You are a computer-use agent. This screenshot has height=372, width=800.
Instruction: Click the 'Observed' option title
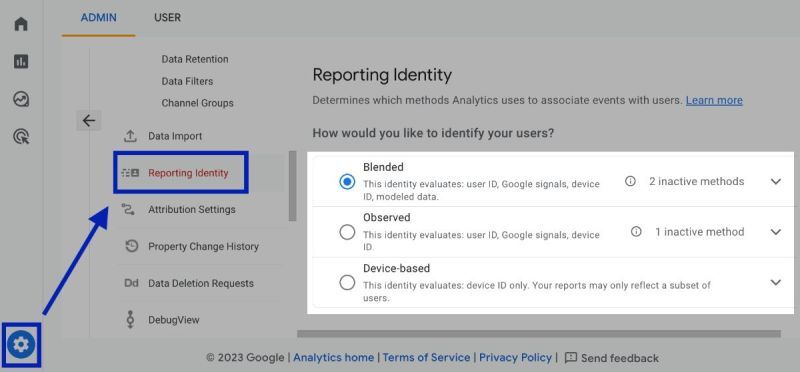(x=387, y=217)
